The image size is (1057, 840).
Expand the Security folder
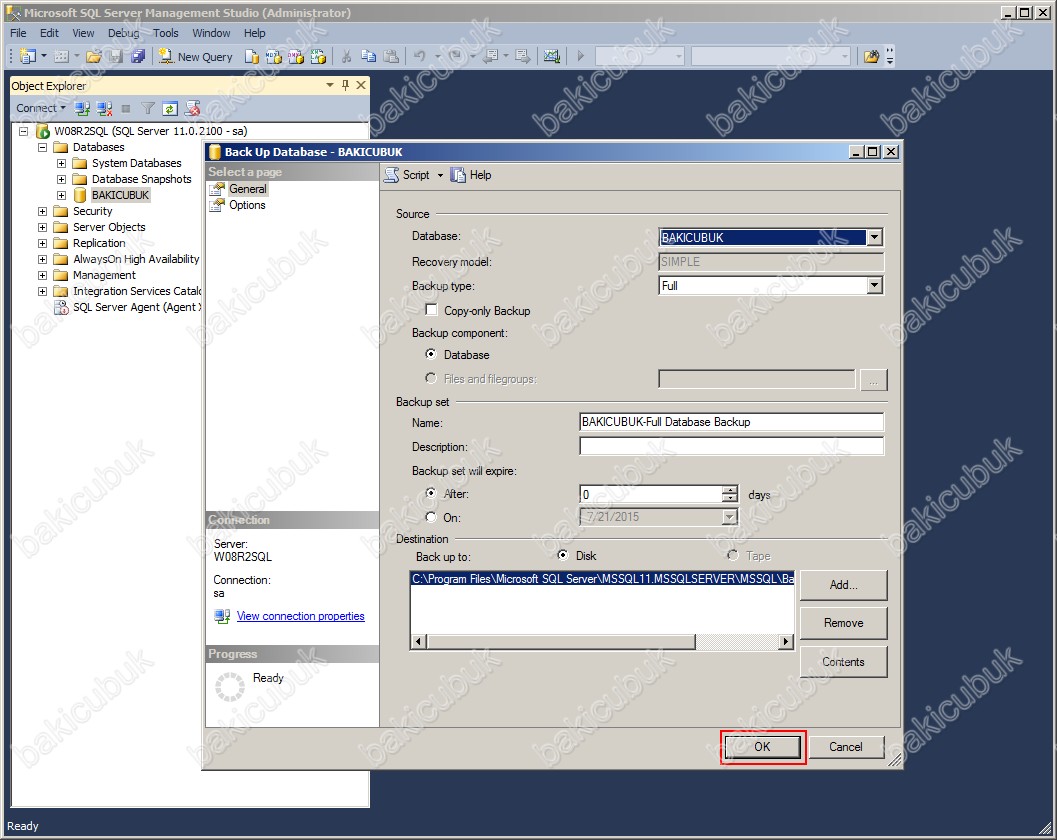tap(42, 211)
